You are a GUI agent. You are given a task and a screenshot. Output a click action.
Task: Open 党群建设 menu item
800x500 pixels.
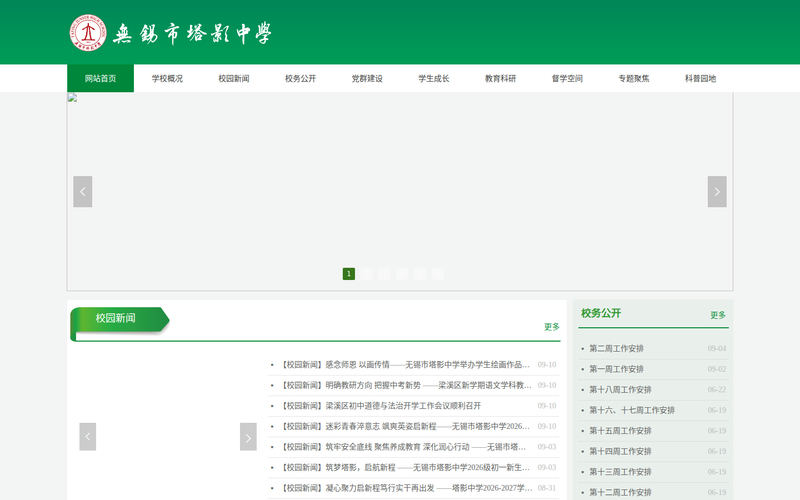click(367, 78)
